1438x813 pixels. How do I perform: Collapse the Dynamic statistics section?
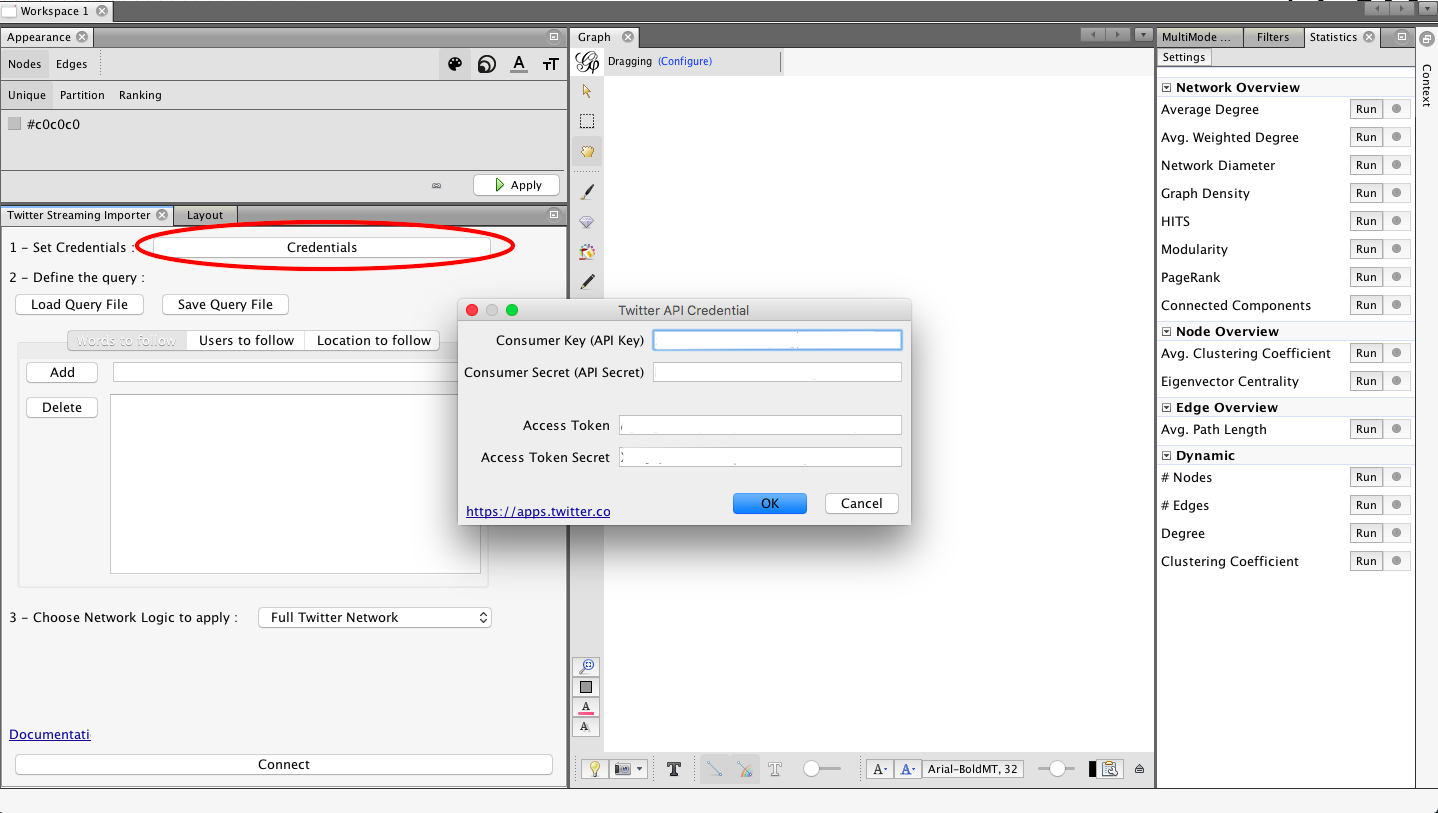[1166, 456]
